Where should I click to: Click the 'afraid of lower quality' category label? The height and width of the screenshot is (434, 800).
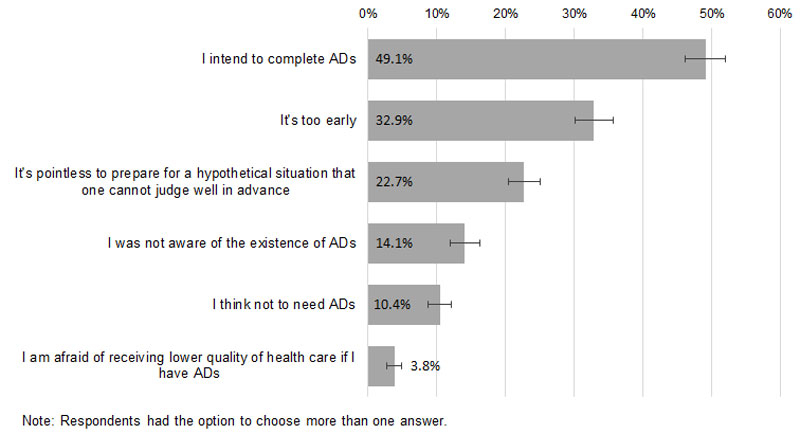[x=189, y=366]
